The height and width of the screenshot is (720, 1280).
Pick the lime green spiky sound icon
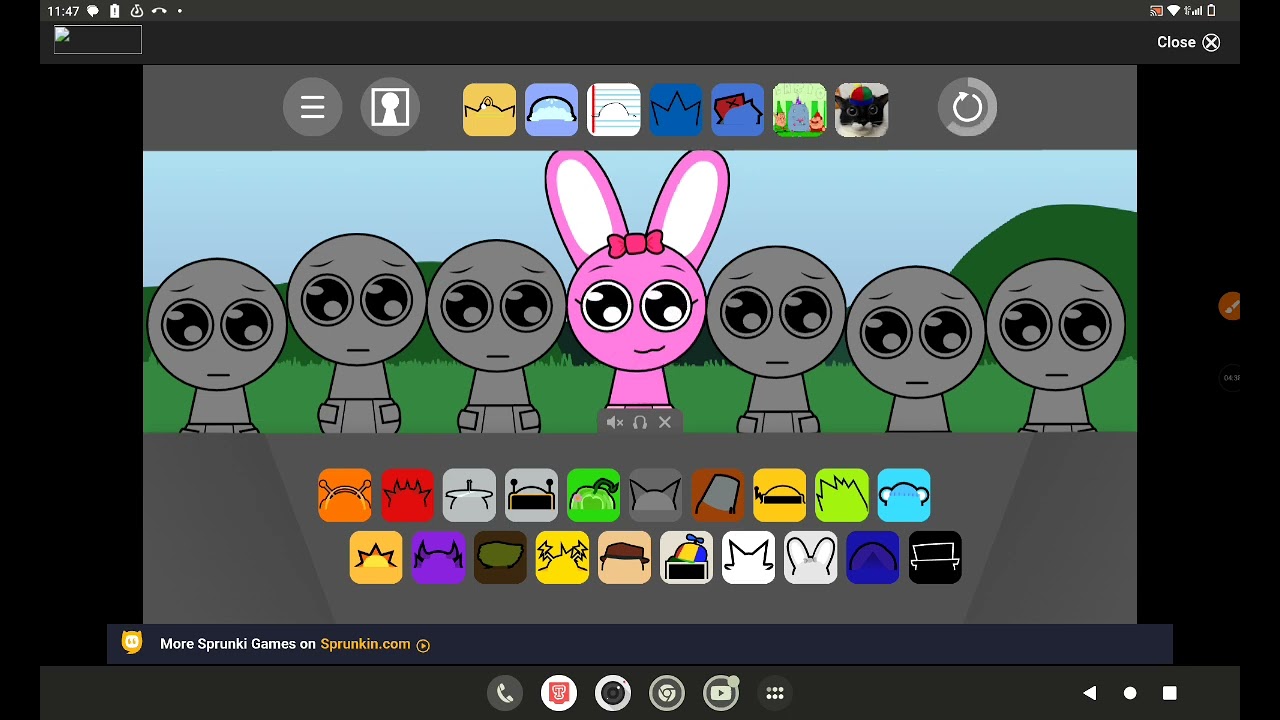(x=841, y=495)
